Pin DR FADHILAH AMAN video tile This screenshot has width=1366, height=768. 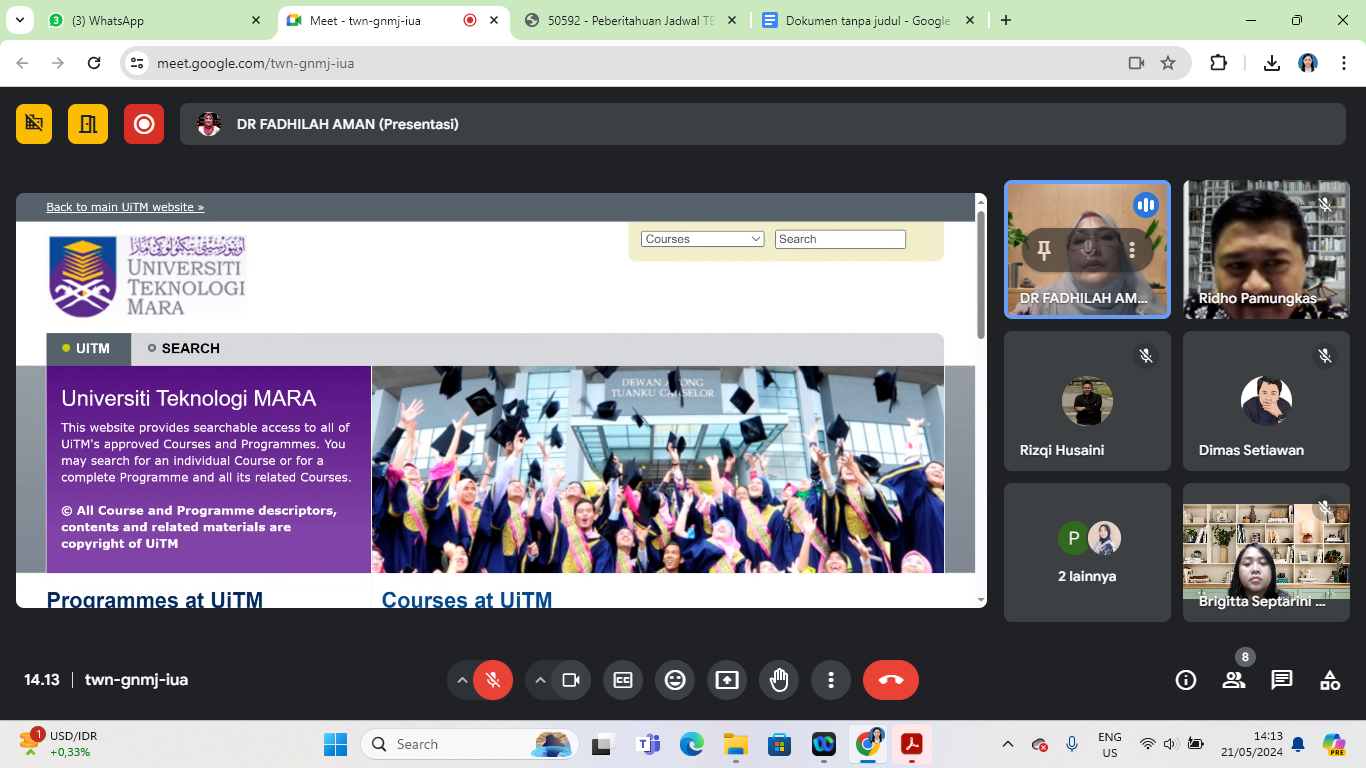[1044, 249]
